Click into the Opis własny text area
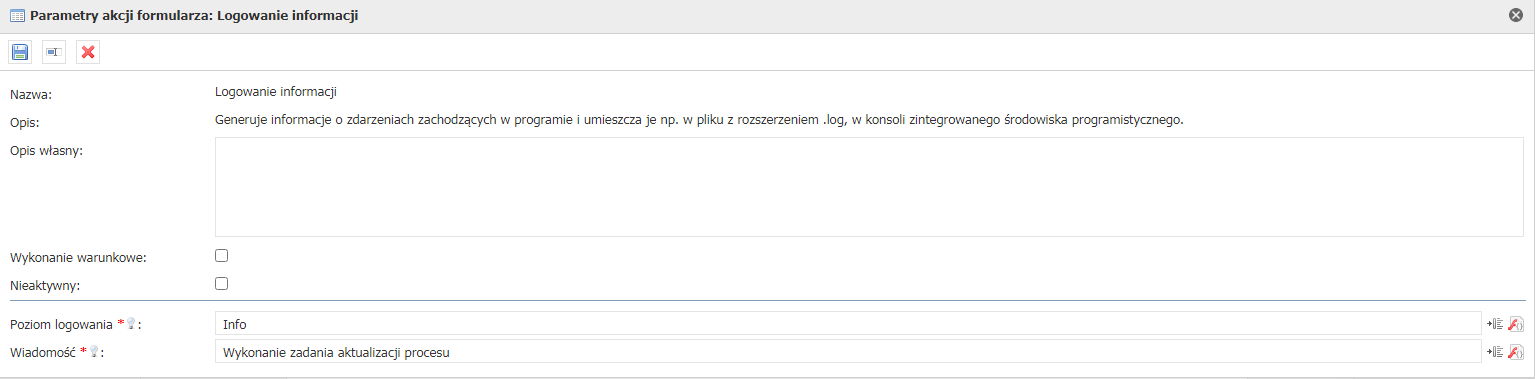Viewport: 1535px width, 379px height. click(x=869, y=187)
